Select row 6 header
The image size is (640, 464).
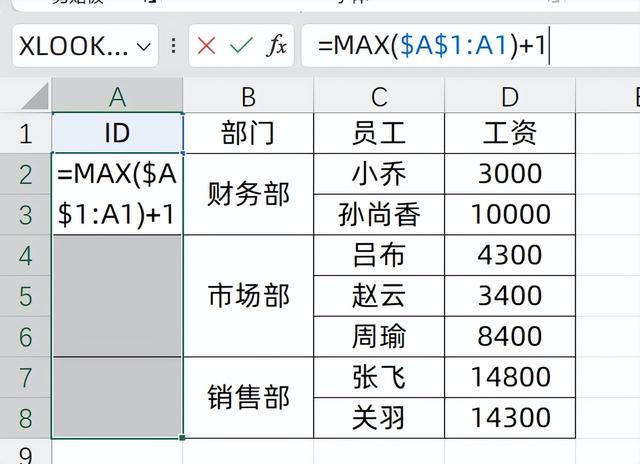pyautogui.click(x=25, y=337)
